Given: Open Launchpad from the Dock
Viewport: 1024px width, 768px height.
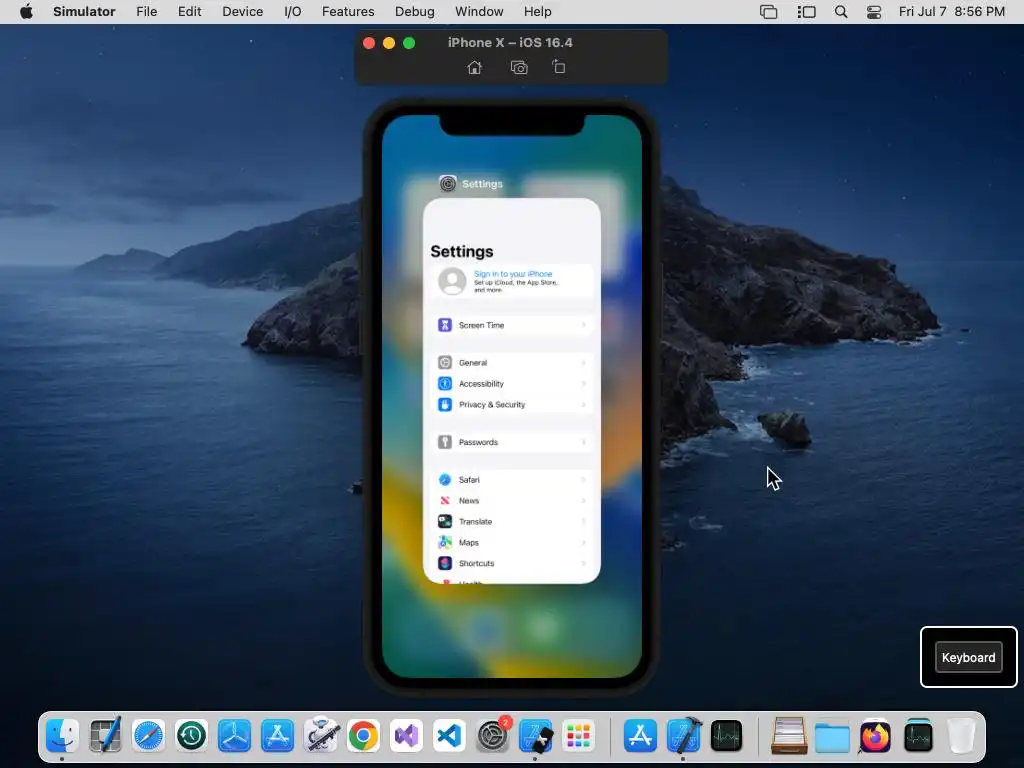Looking at the screenshot, I should point(579,736).
